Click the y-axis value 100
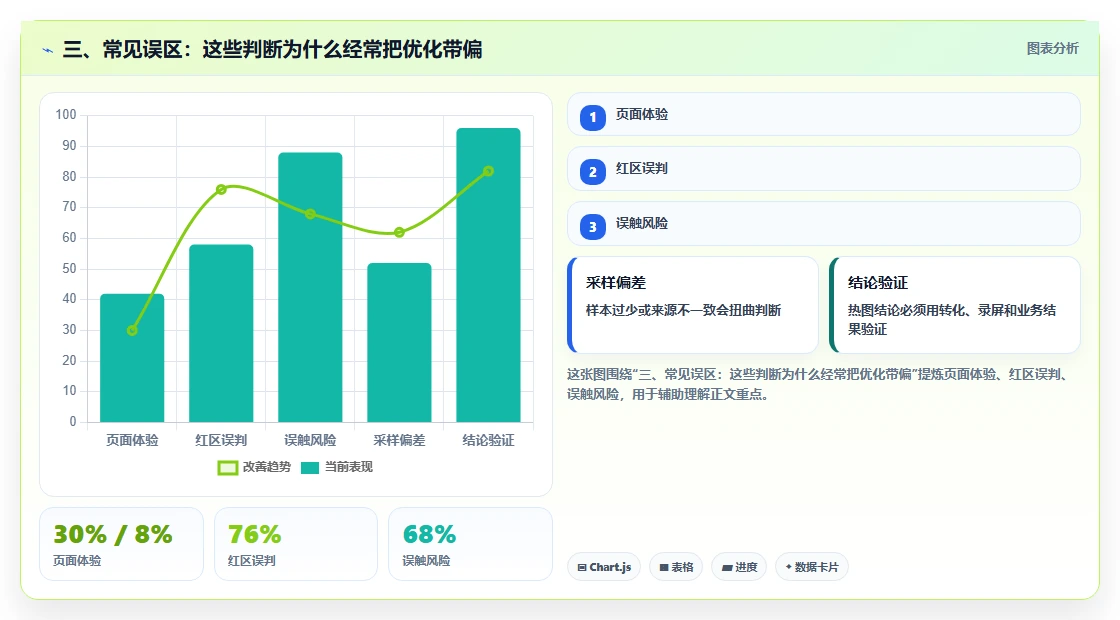The width and height of the screenshot is (1120, 620). tap(66, 114)
